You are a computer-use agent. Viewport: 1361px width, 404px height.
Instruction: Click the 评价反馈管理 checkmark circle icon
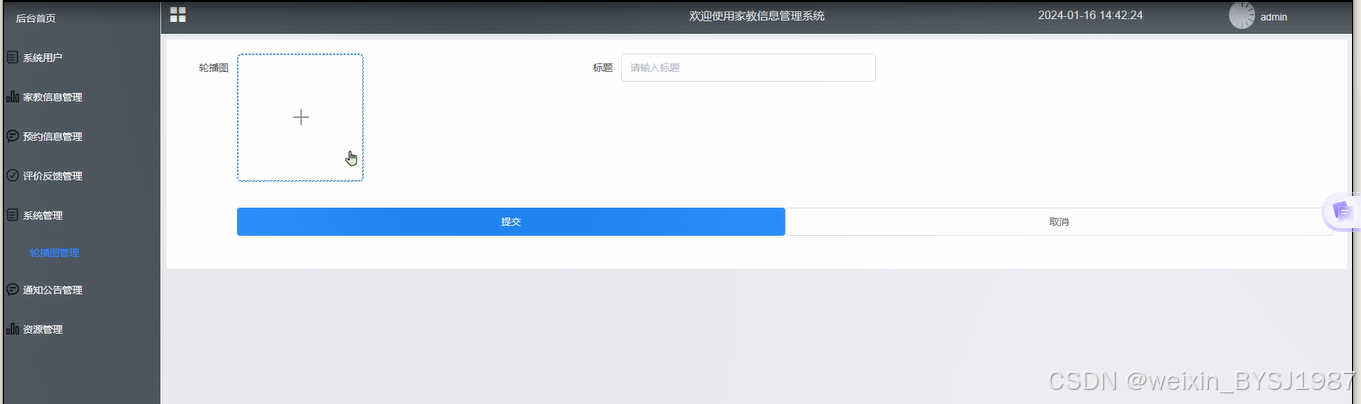[12, 175]
